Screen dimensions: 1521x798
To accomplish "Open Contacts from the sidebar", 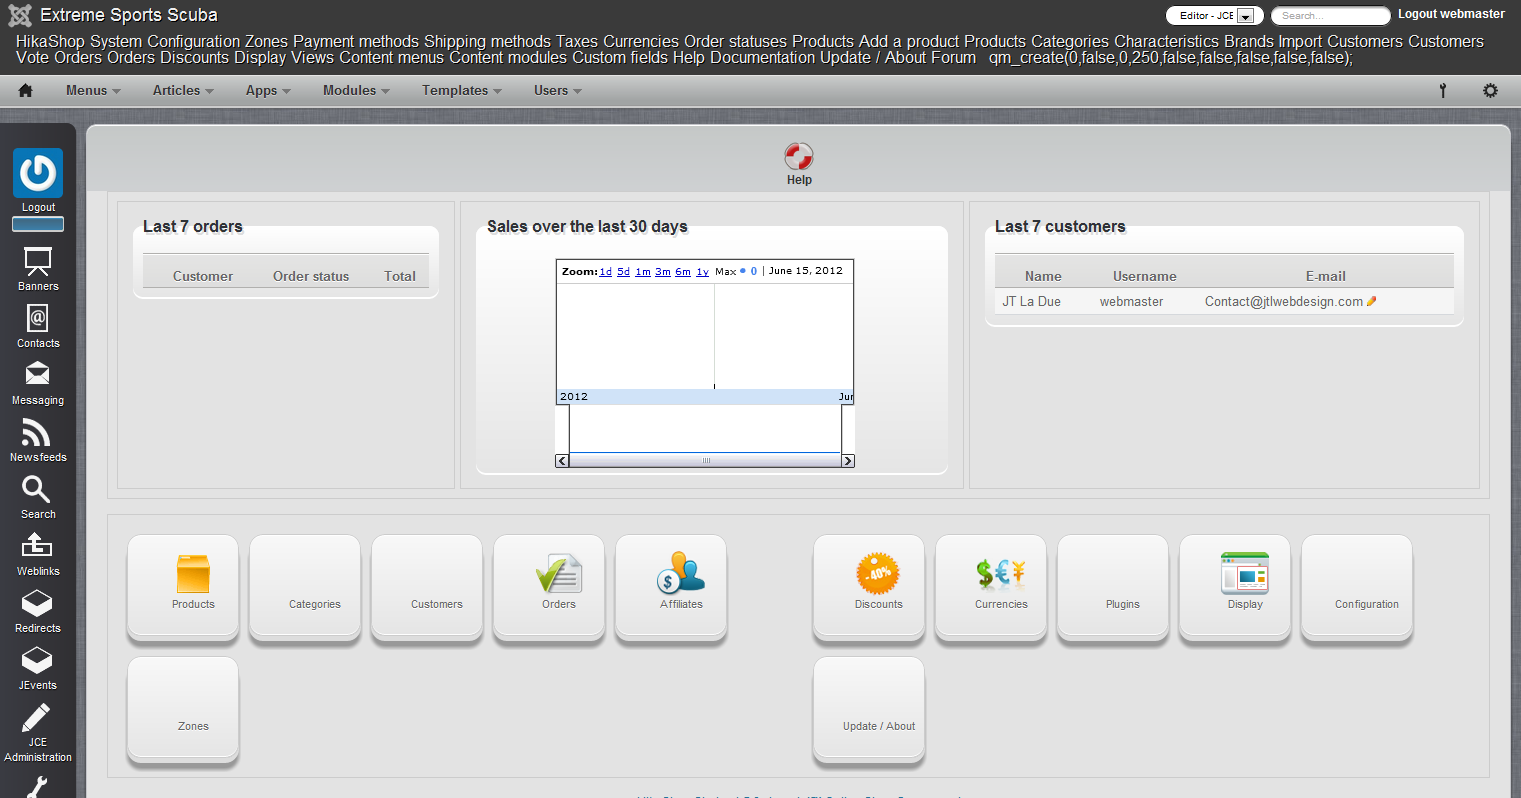I will (x=38, y=326).
